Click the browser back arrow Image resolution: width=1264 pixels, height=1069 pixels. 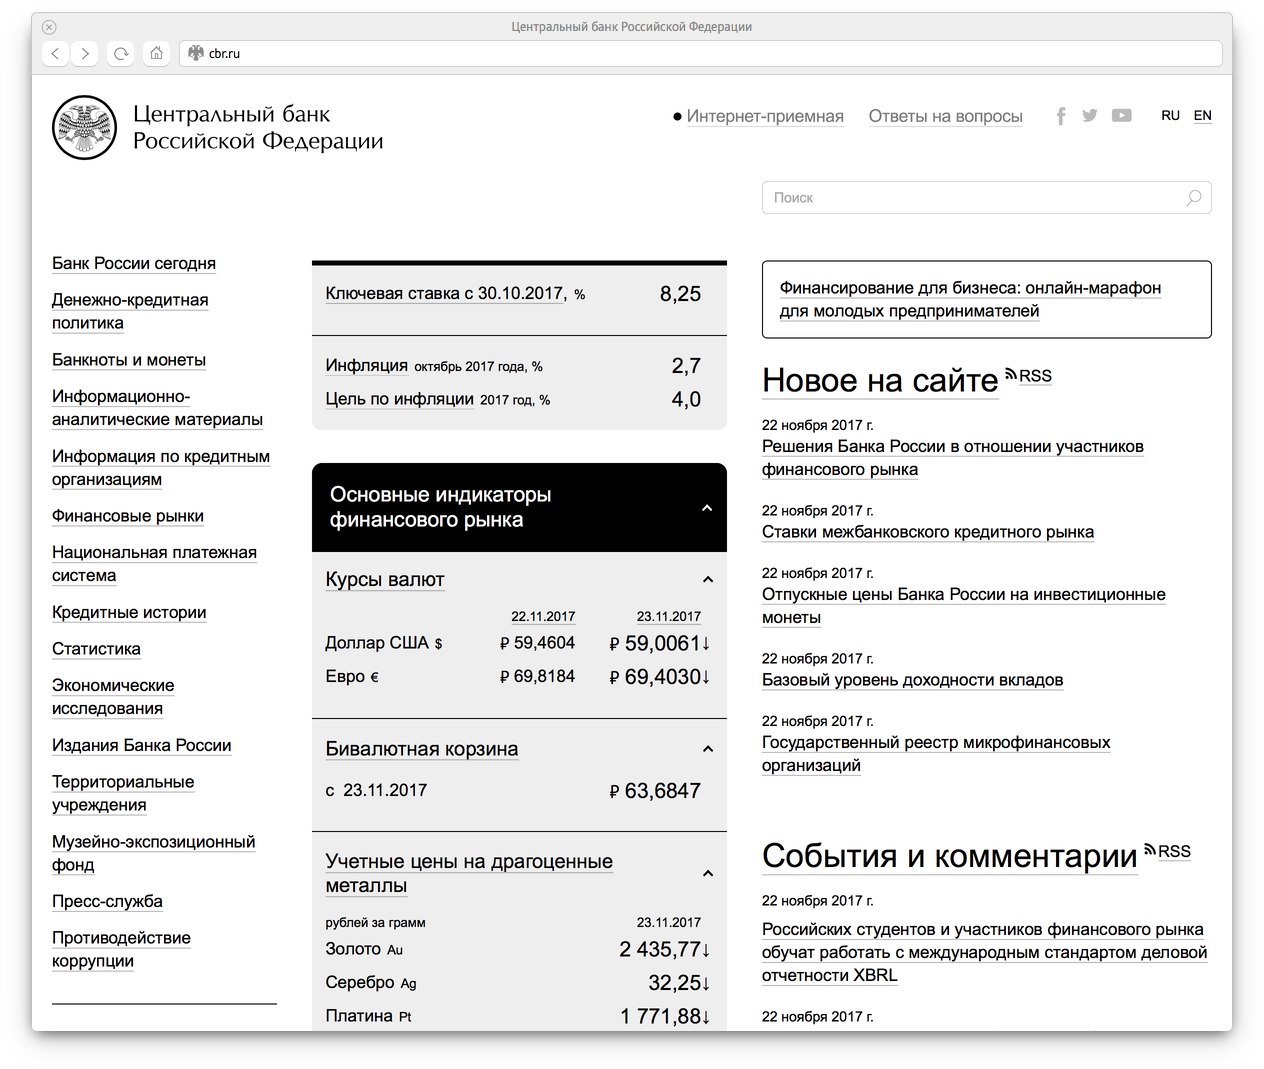click(x=56, y=54)
